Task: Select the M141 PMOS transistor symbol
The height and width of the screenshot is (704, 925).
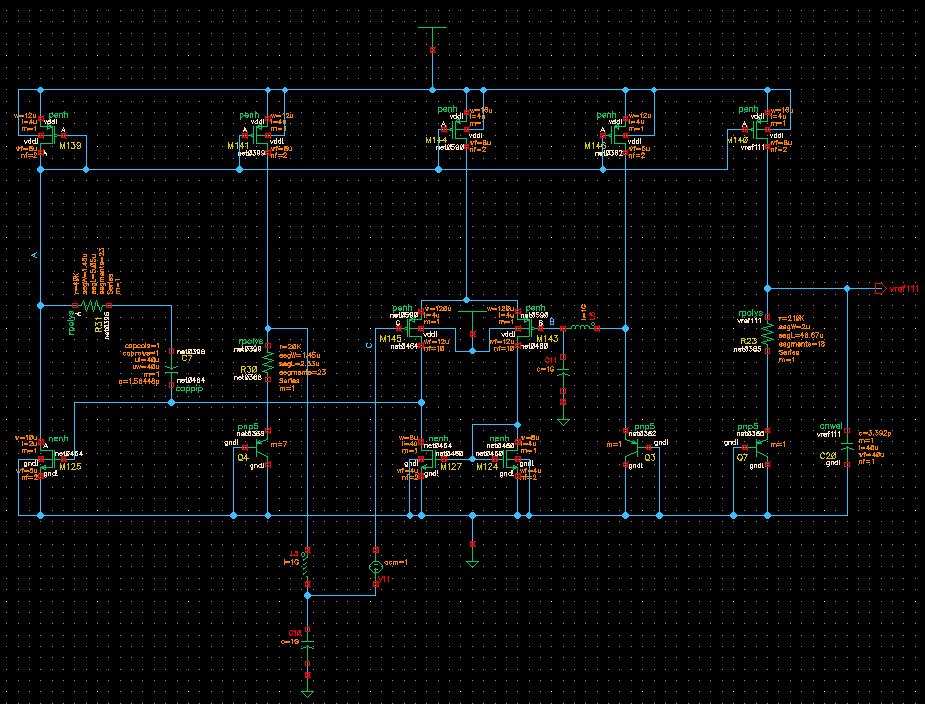Action: pyautogui.click(x=257, y=136)
